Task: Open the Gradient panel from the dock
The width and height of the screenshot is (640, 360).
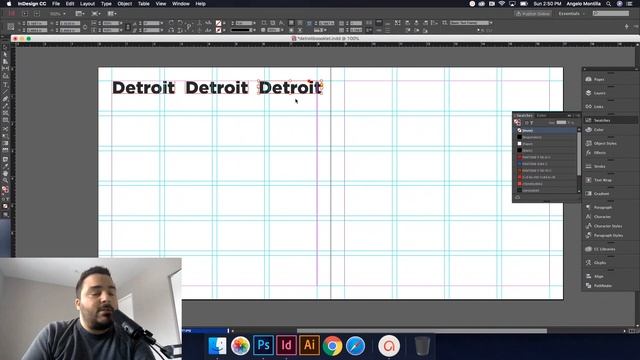Action: 601,193
